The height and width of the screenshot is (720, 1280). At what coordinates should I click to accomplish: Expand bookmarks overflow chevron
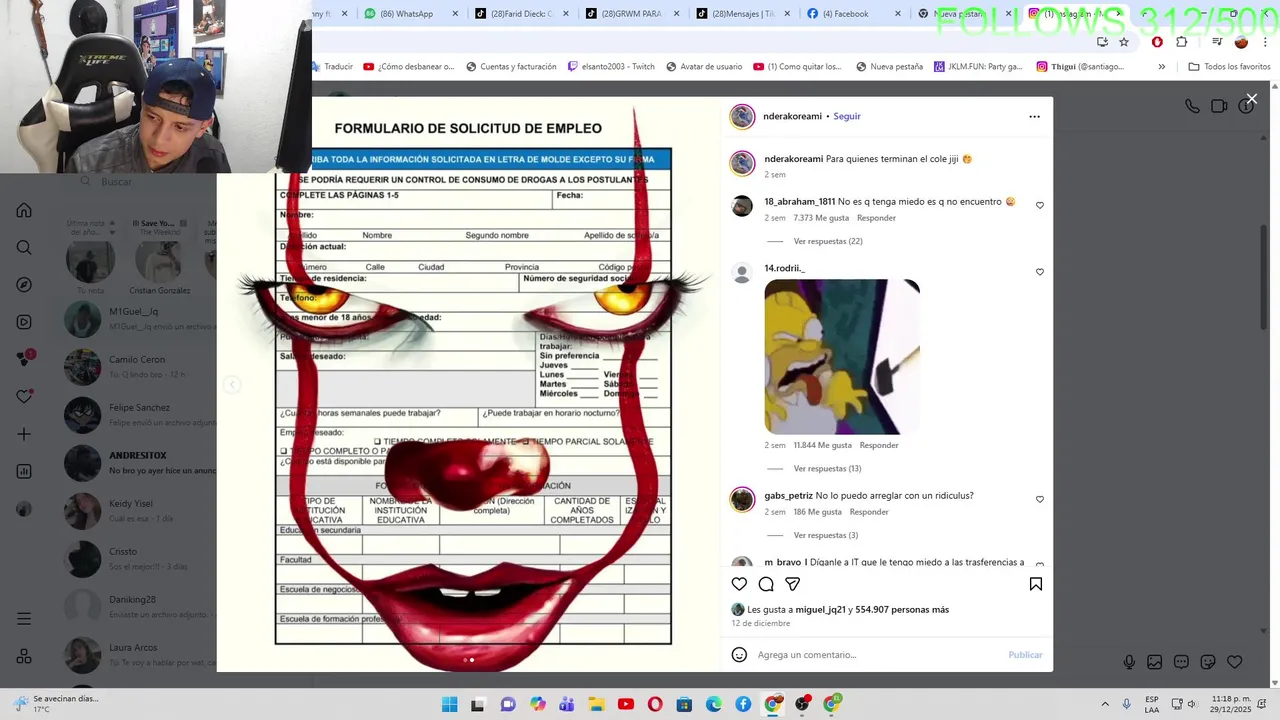pos(1161,67)
